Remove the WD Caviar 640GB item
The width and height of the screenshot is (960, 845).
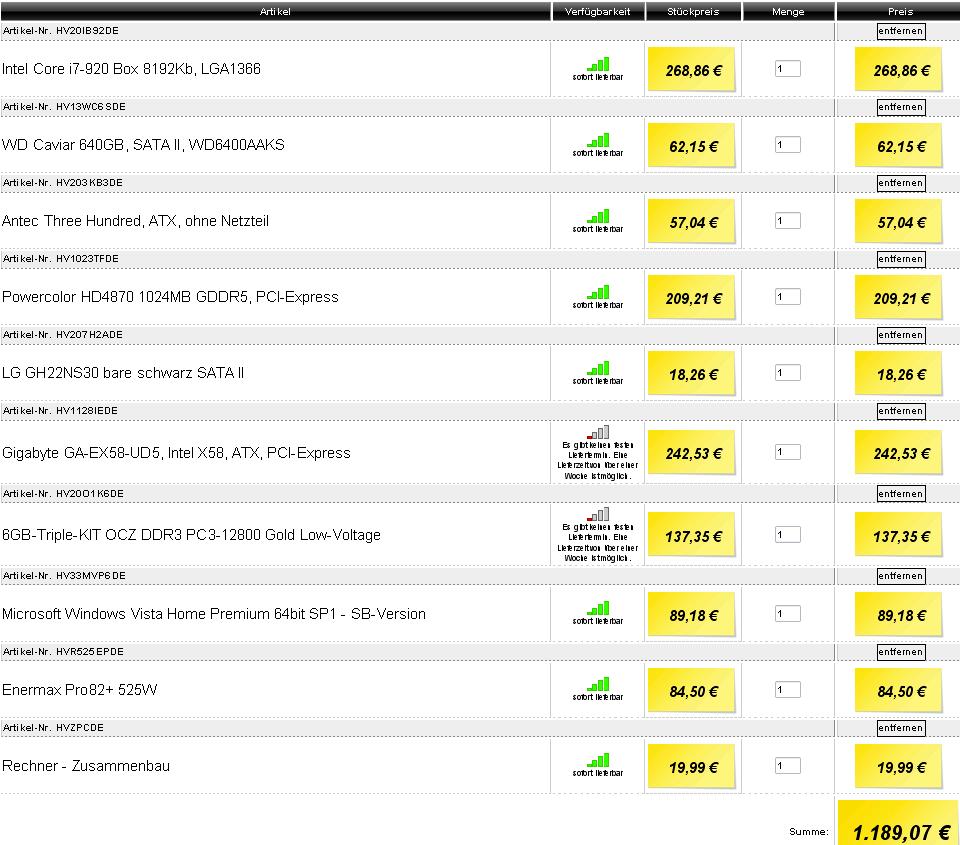tap(901, 107)
